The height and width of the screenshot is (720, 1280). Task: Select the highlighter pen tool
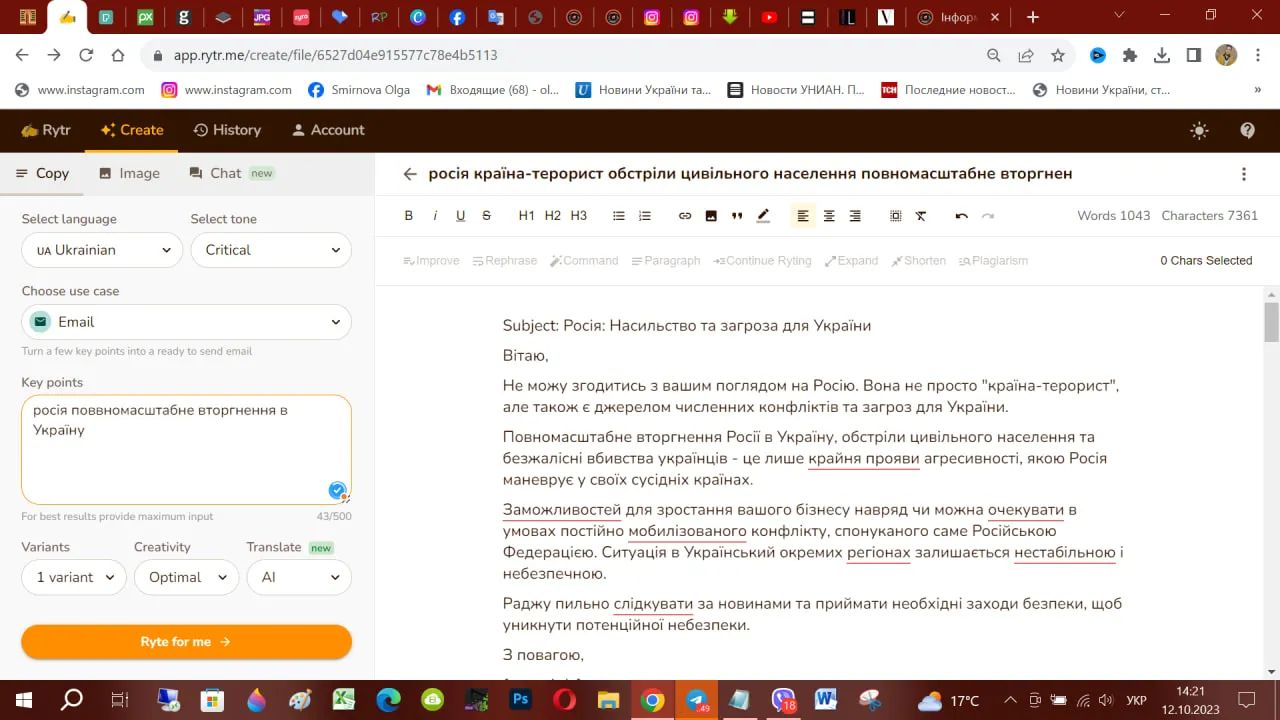pyautogui.click(x=763, y=215)
